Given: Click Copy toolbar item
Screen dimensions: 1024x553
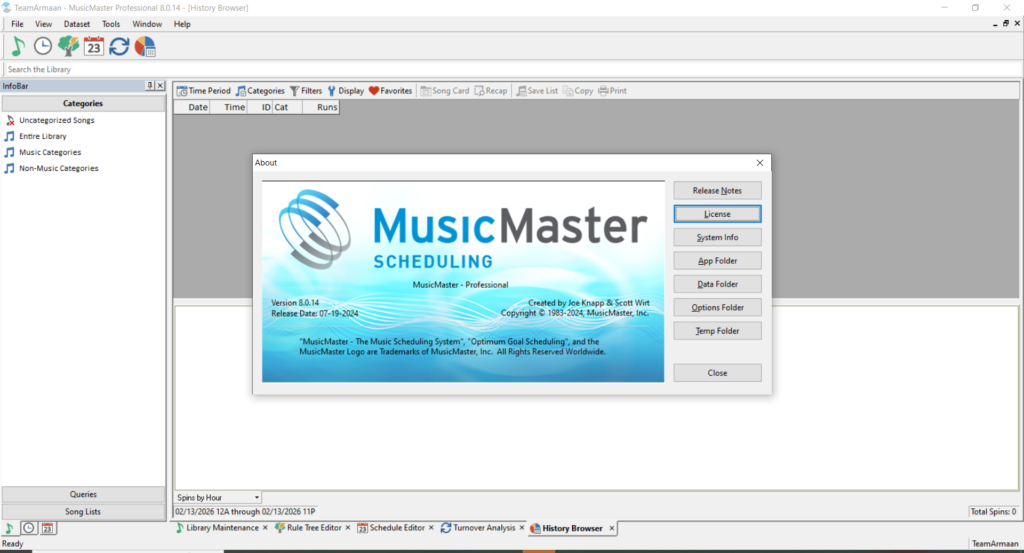Looking at the screenshot, I should pyautogui.click(x=578, y=91).
